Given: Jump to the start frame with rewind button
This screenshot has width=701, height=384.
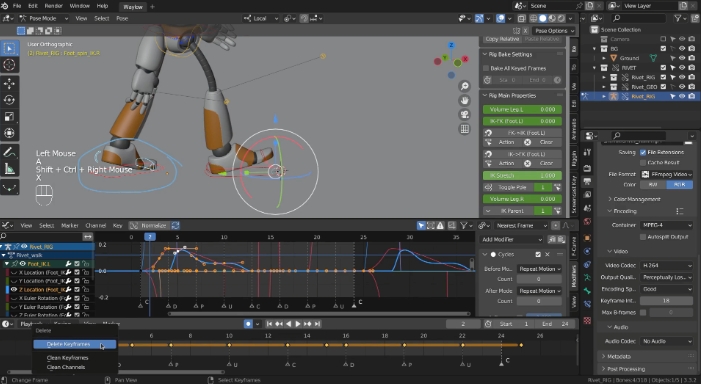Looking at the screenshot, I should [269, 324].
